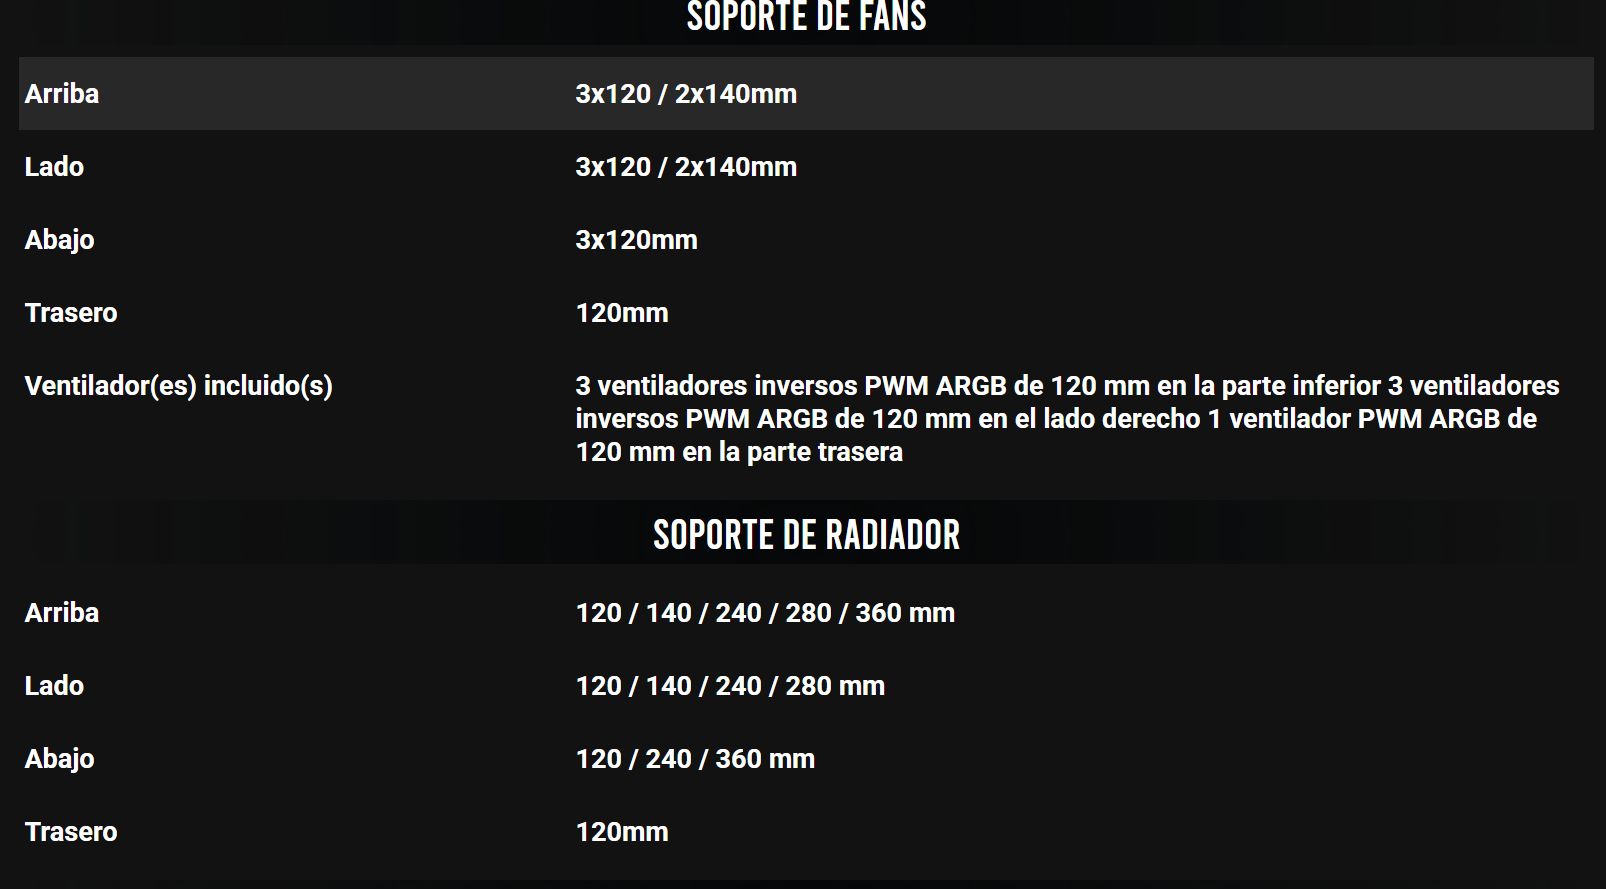1606x889 pixels.
Task: Click the Arriba label in radiator support
Action: pos(62,613)
